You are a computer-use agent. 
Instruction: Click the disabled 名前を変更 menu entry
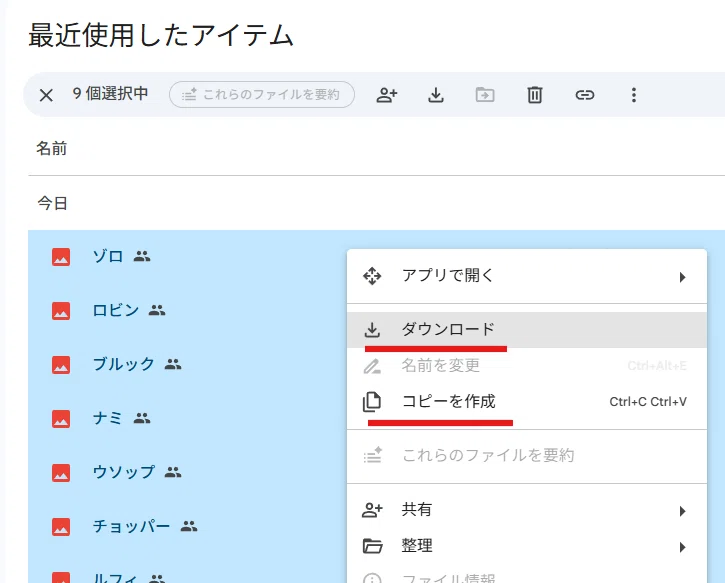[x=527, y=366]
